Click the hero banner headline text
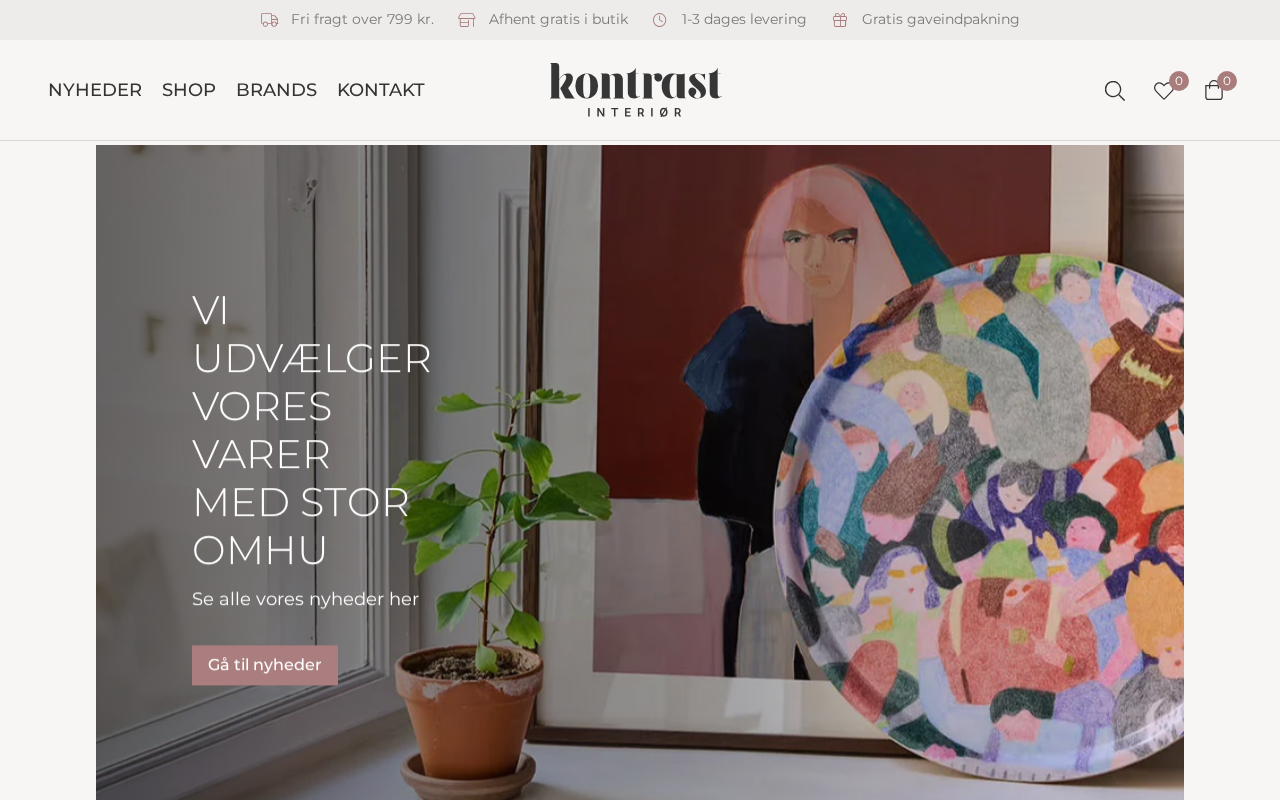The image size is (1280, 800). tap(311, 430)
